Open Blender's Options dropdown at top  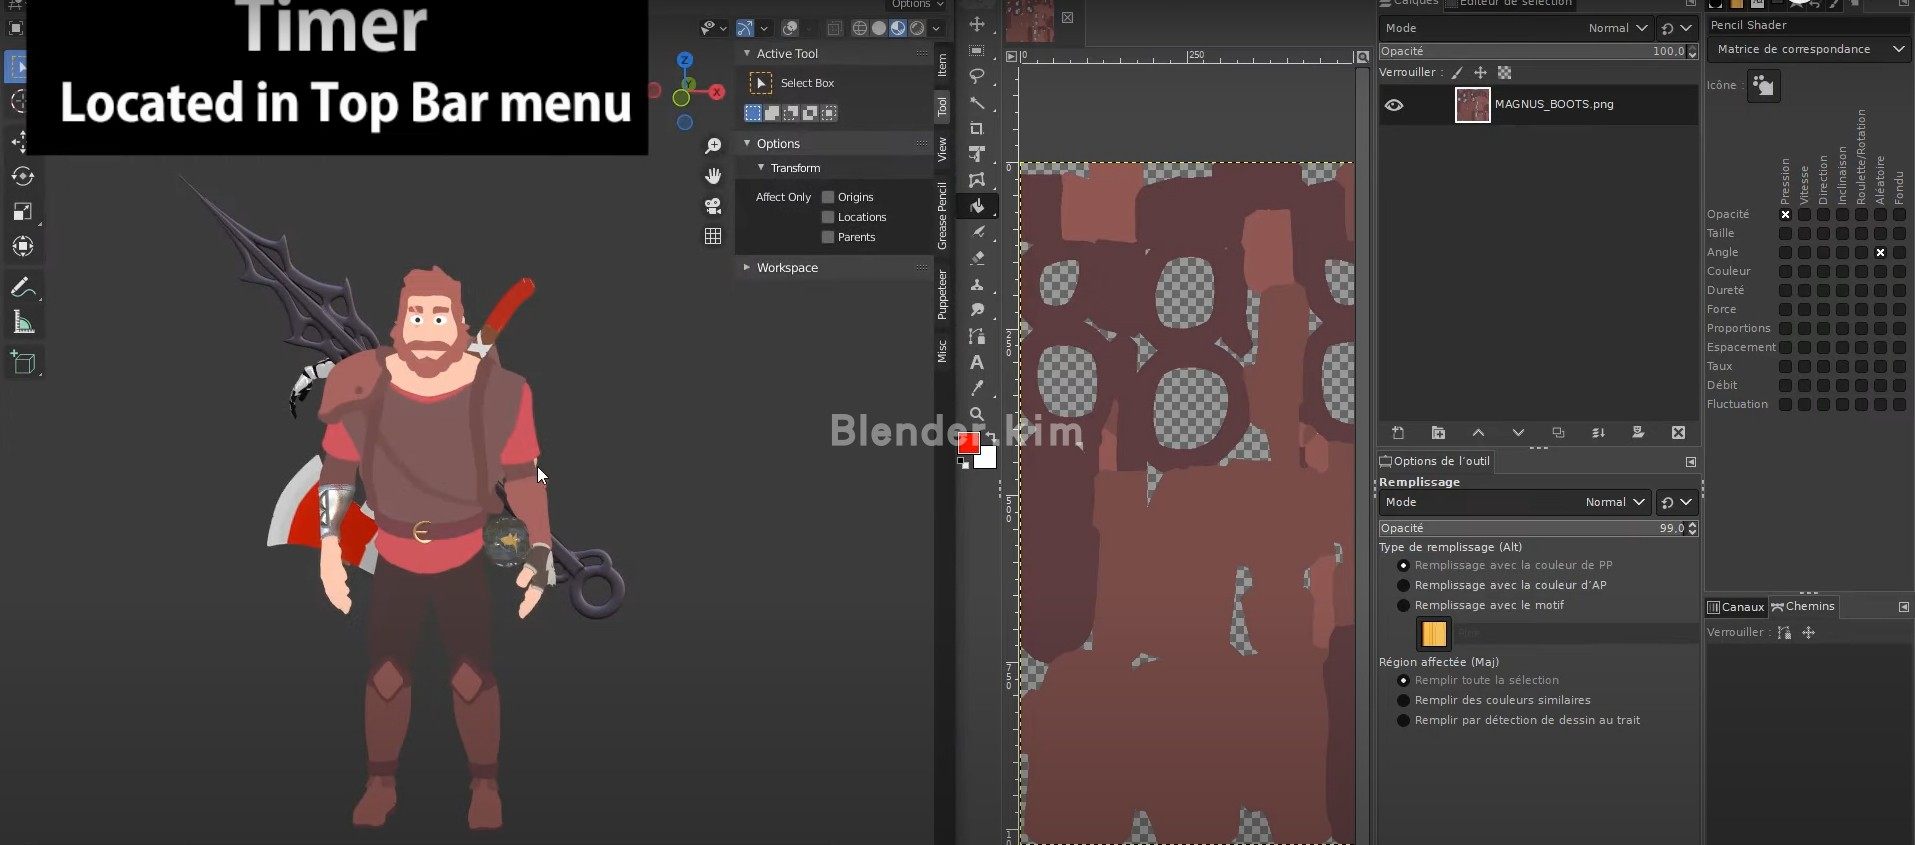point(917,5)
